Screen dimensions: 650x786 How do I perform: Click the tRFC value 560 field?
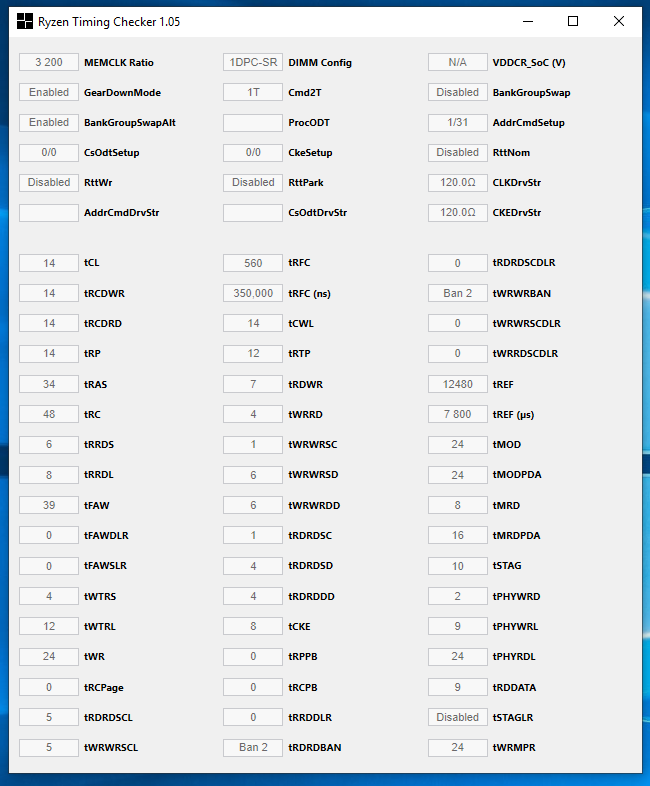[253, 263]
